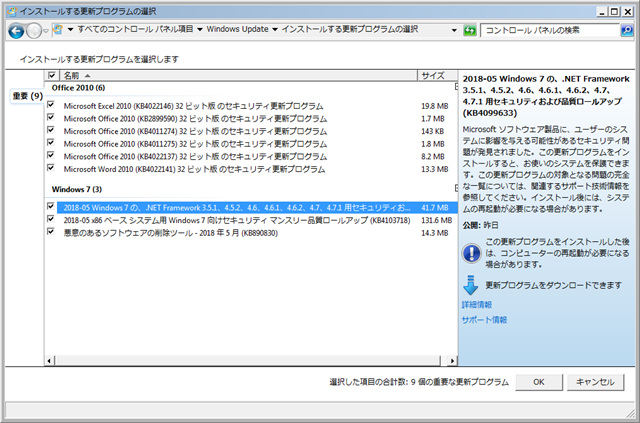640x423 pixels.
Task: Focus the コントロール パネルの検索 search box
Action: coord(550,30)
